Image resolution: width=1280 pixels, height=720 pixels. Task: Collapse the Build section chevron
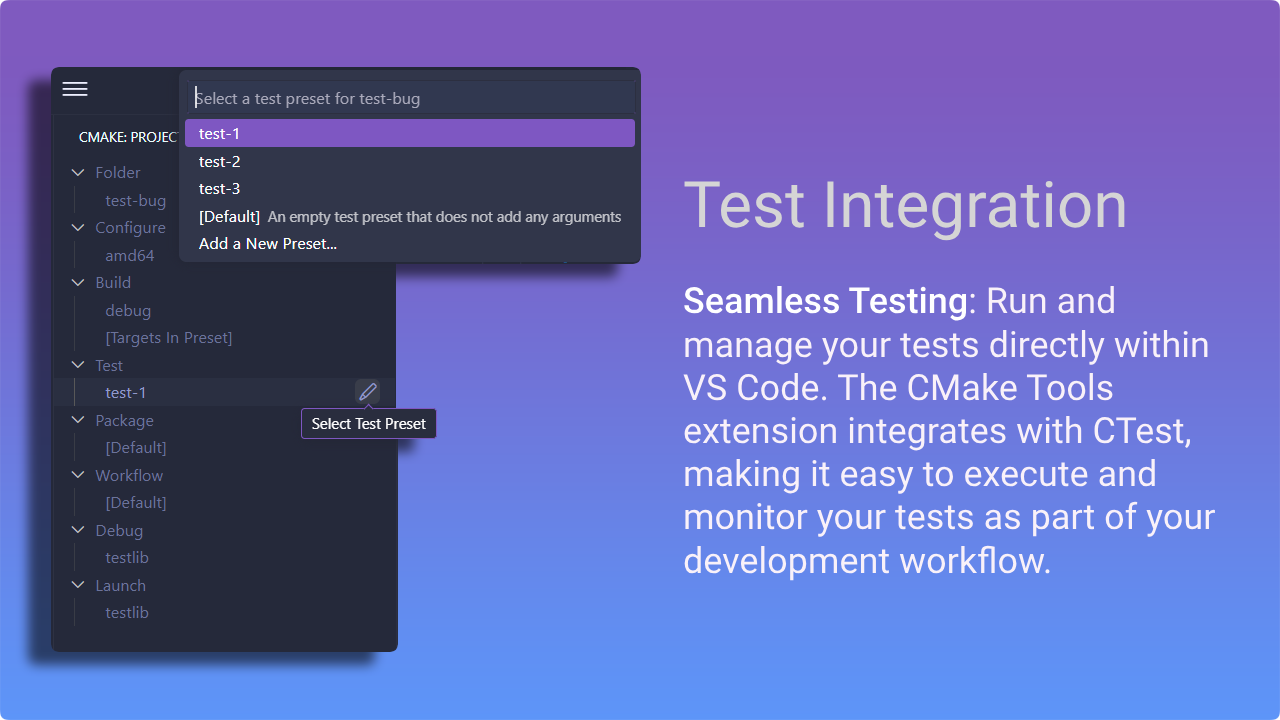pos(79,283)
